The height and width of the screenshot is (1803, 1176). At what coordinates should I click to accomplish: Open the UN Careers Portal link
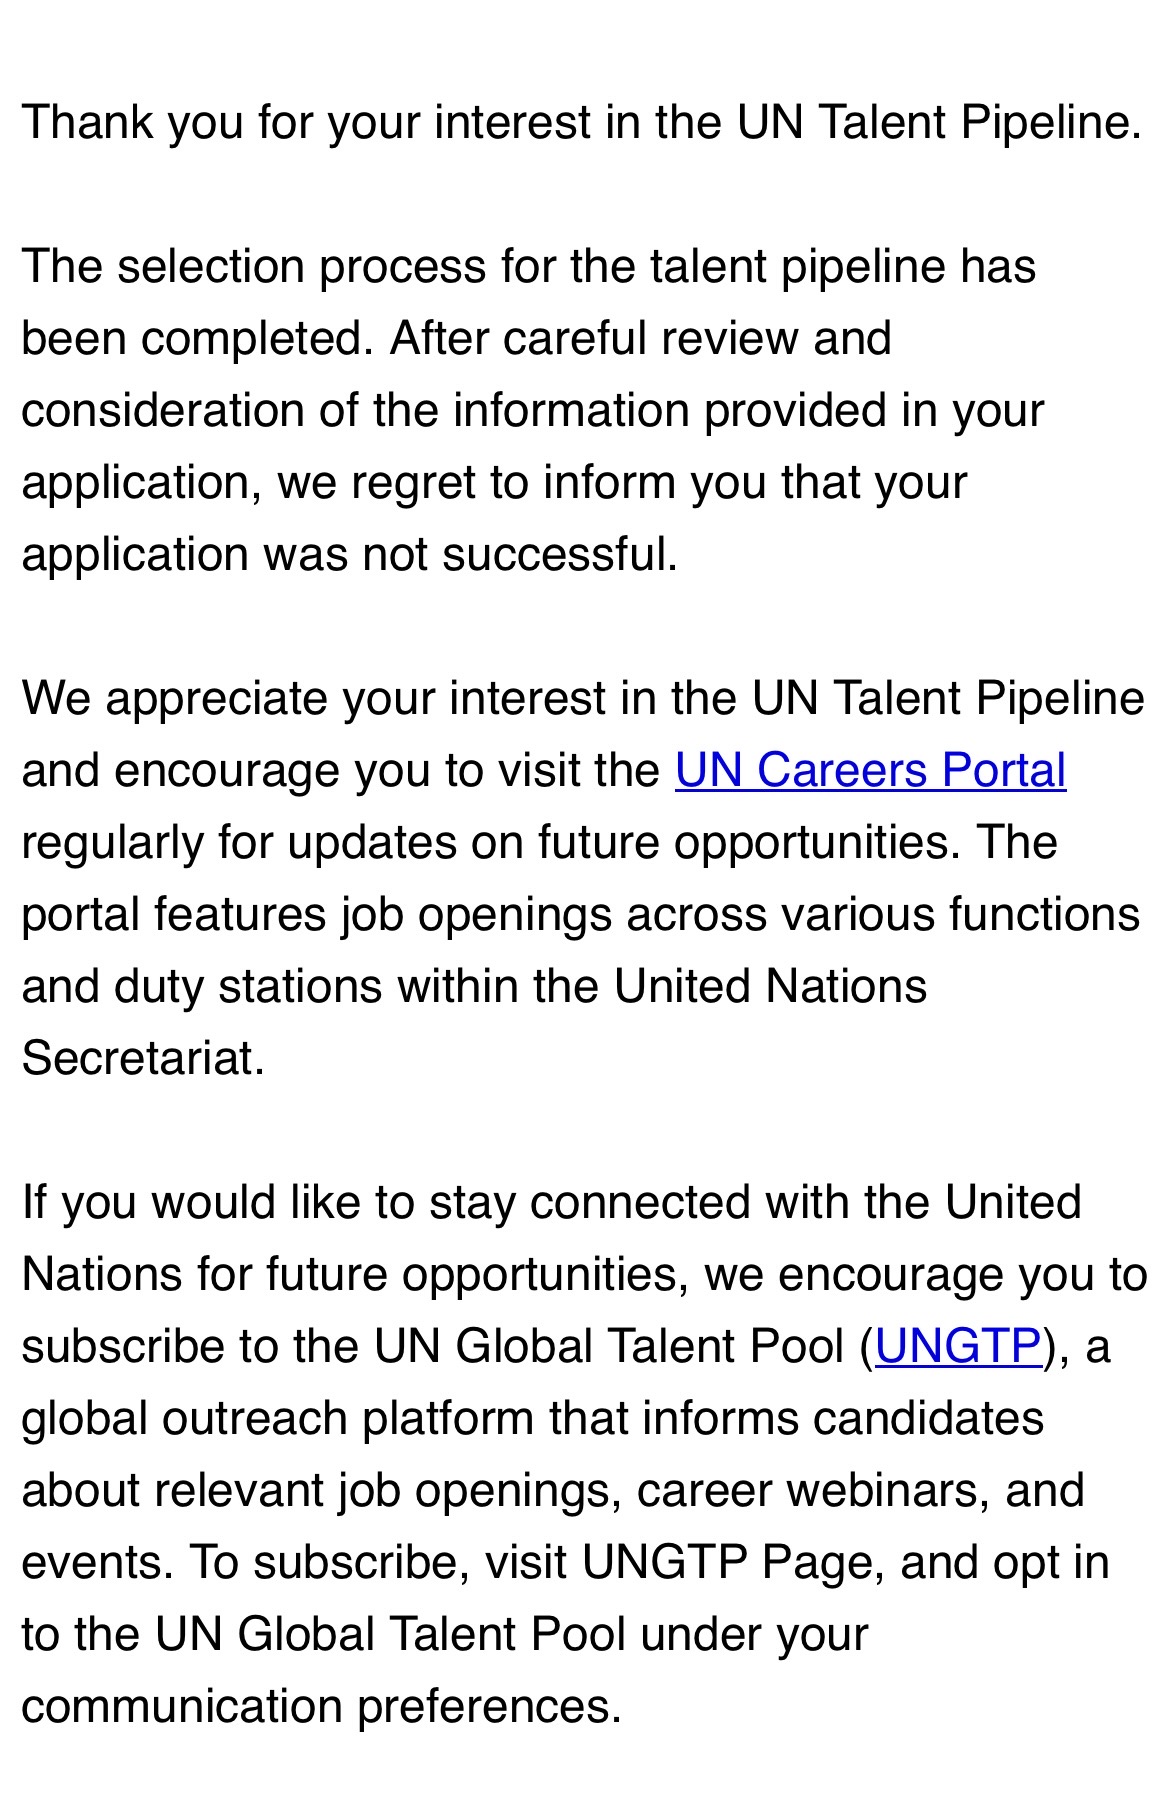[870, 771]
